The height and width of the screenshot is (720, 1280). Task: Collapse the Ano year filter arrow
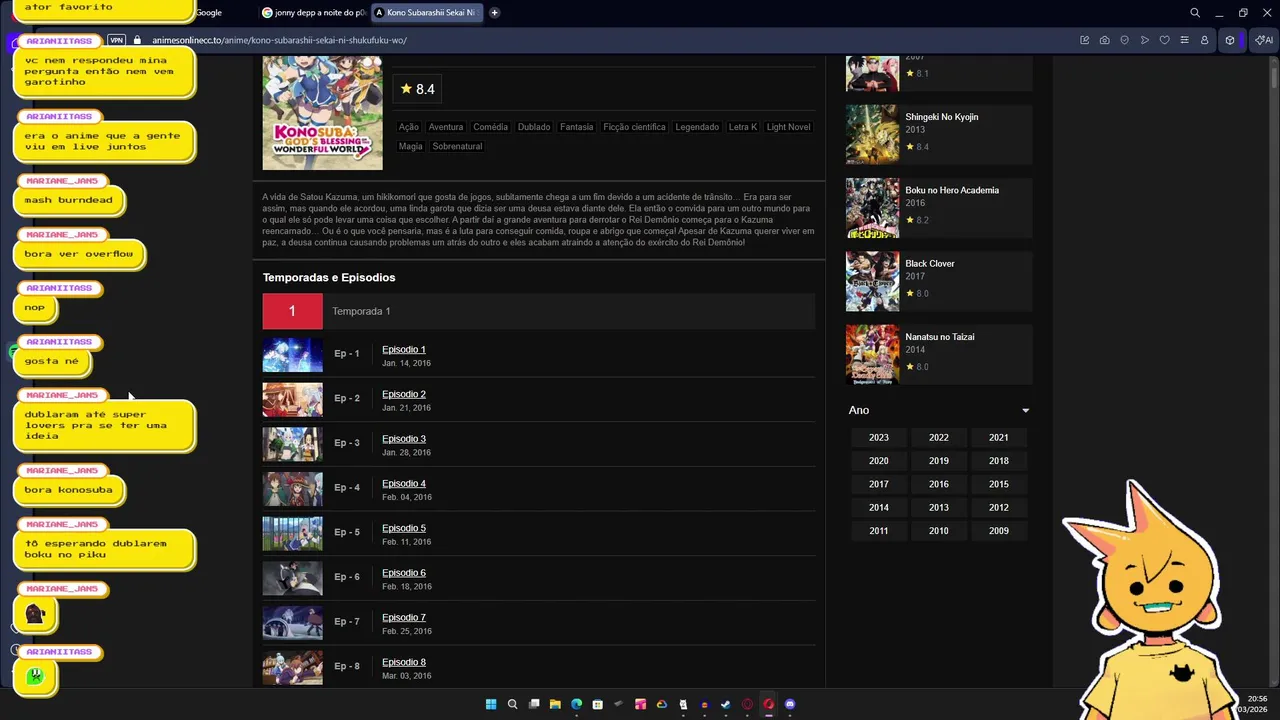pos(1025,410)
